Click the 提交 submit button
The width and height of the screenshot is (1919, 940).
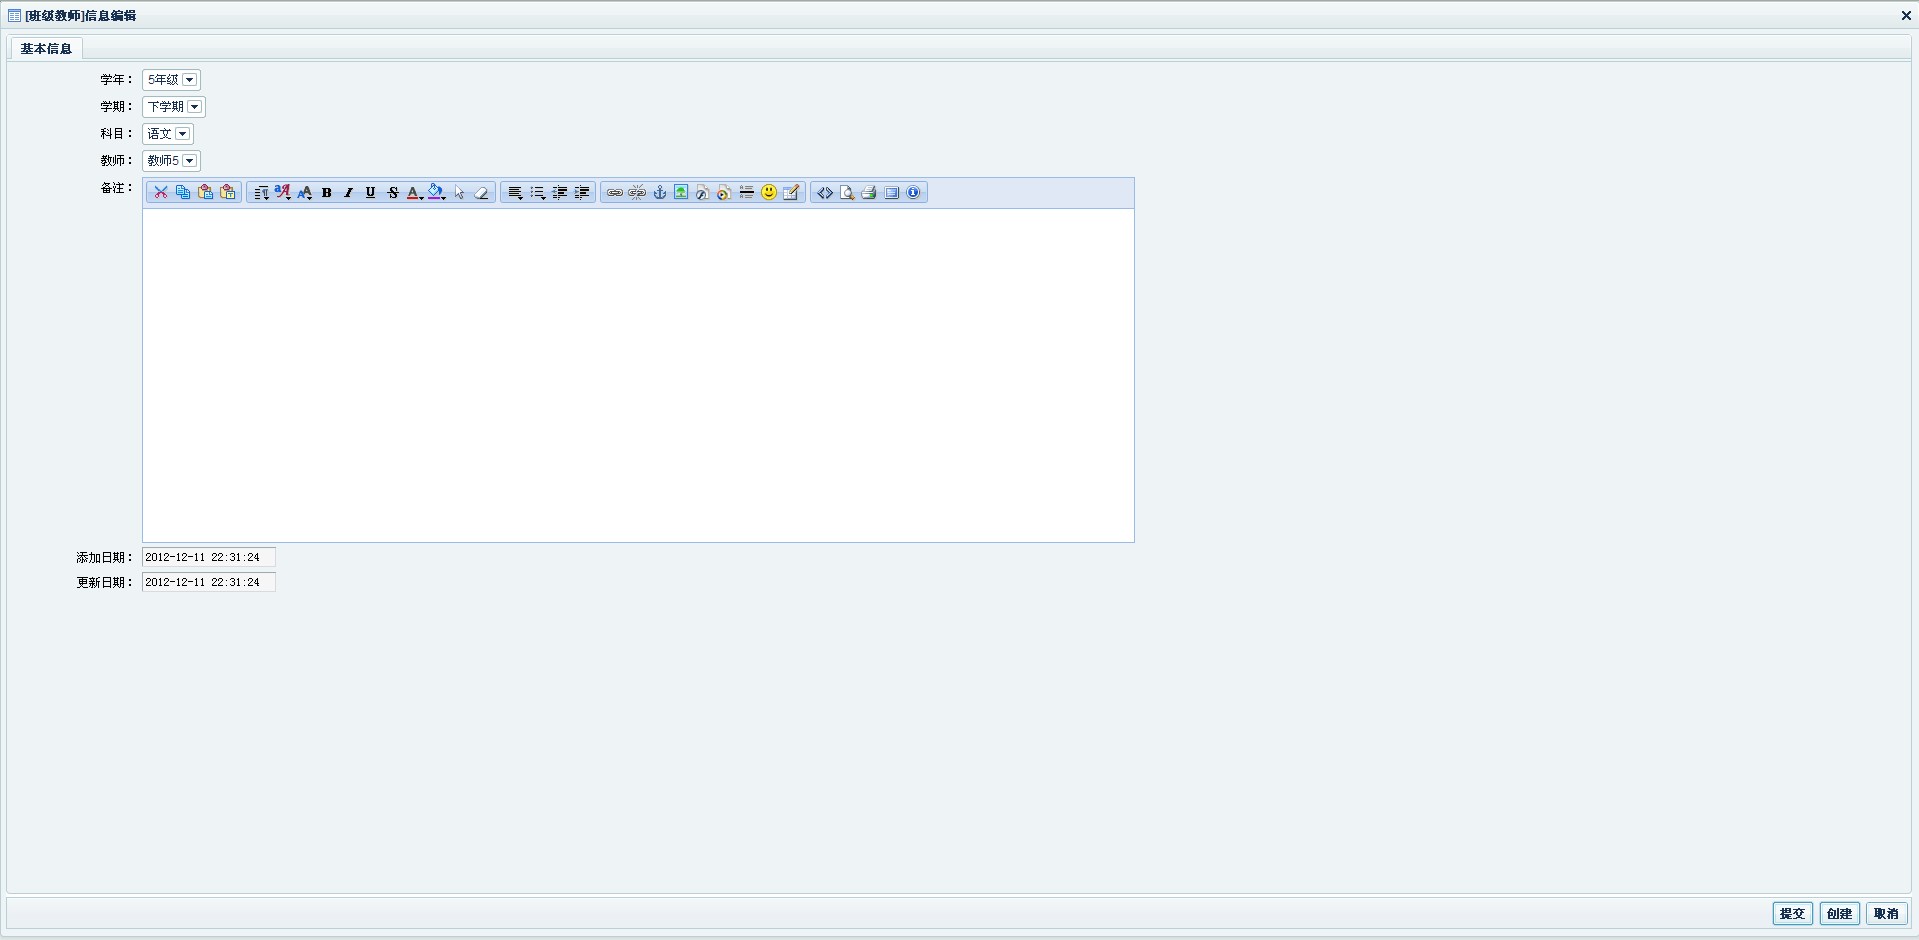[x=1792, y=913]
